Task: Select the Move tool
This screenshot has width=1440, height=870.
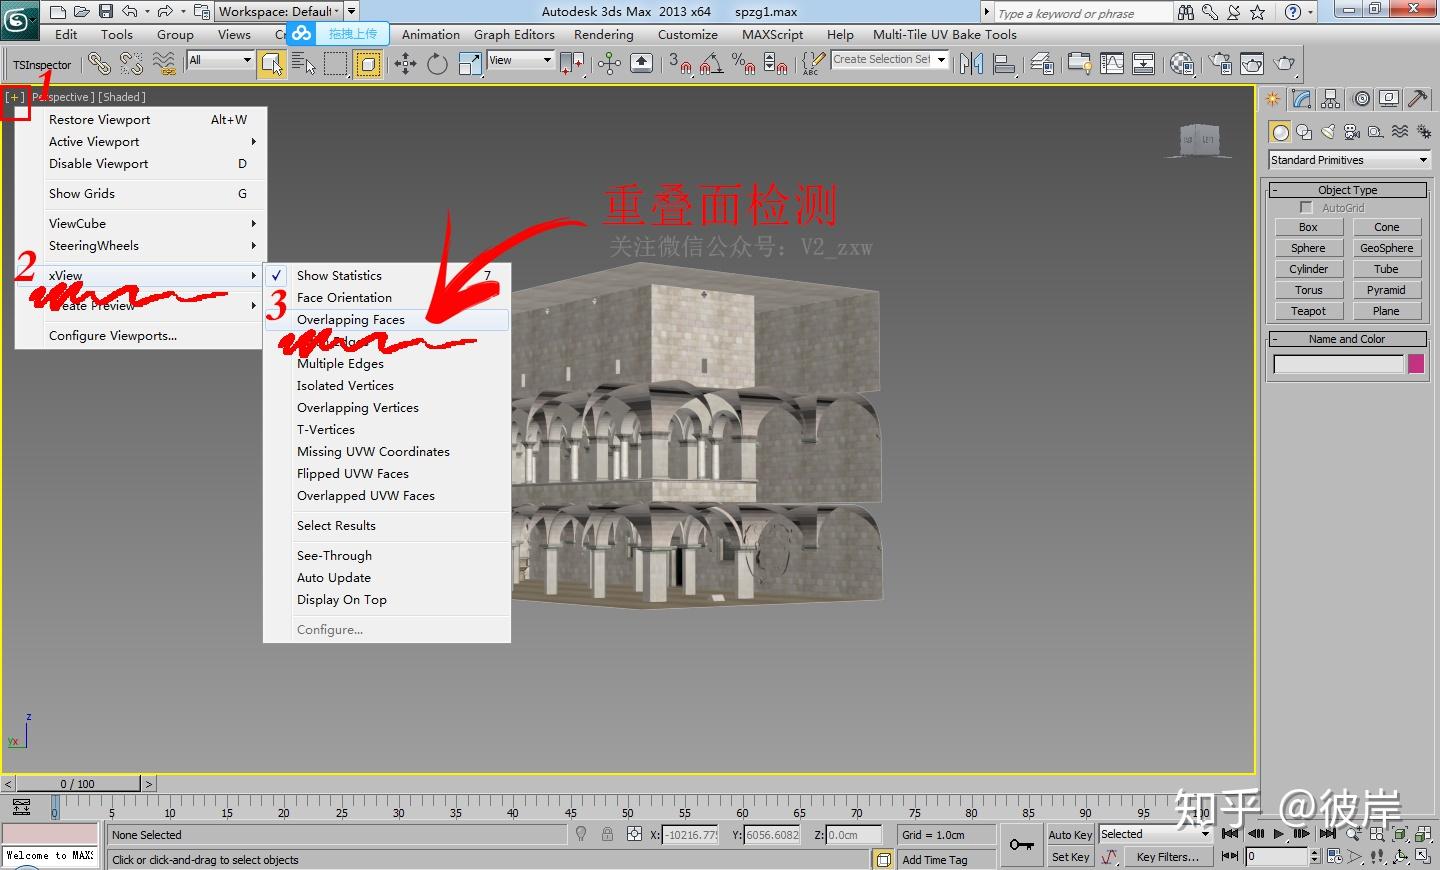Action: [405, 64]
